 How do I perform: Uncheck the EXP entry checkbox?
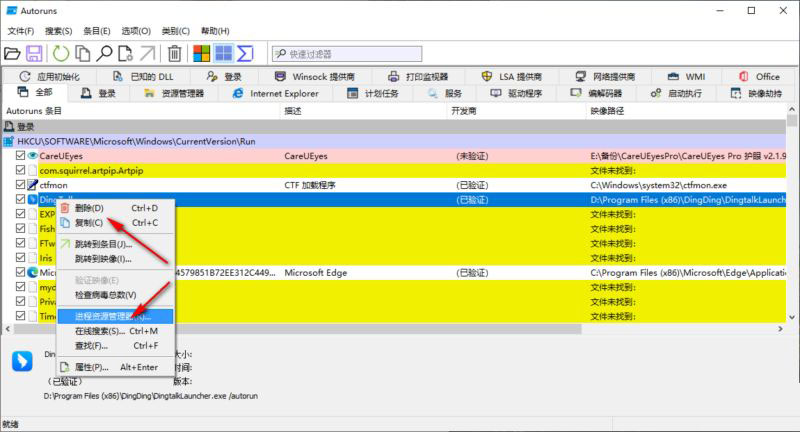pyautogui.click(x=20, y=214)
